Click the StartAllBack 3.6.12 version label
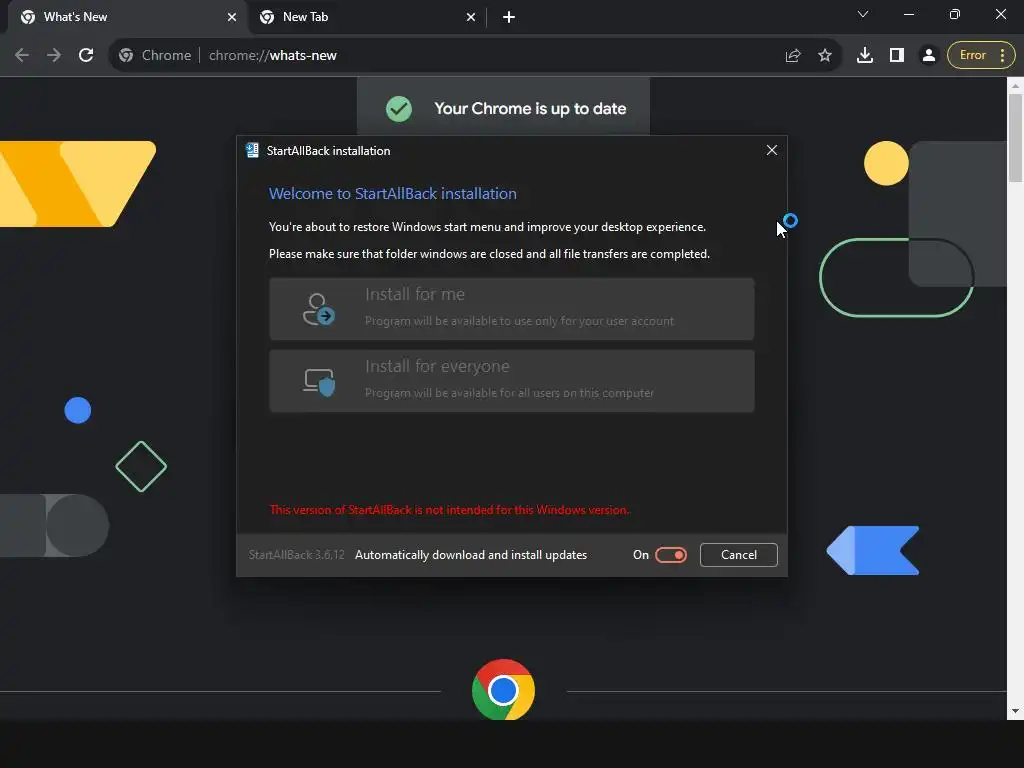Screen dimensions: 1024x768 tap(296, 554)
